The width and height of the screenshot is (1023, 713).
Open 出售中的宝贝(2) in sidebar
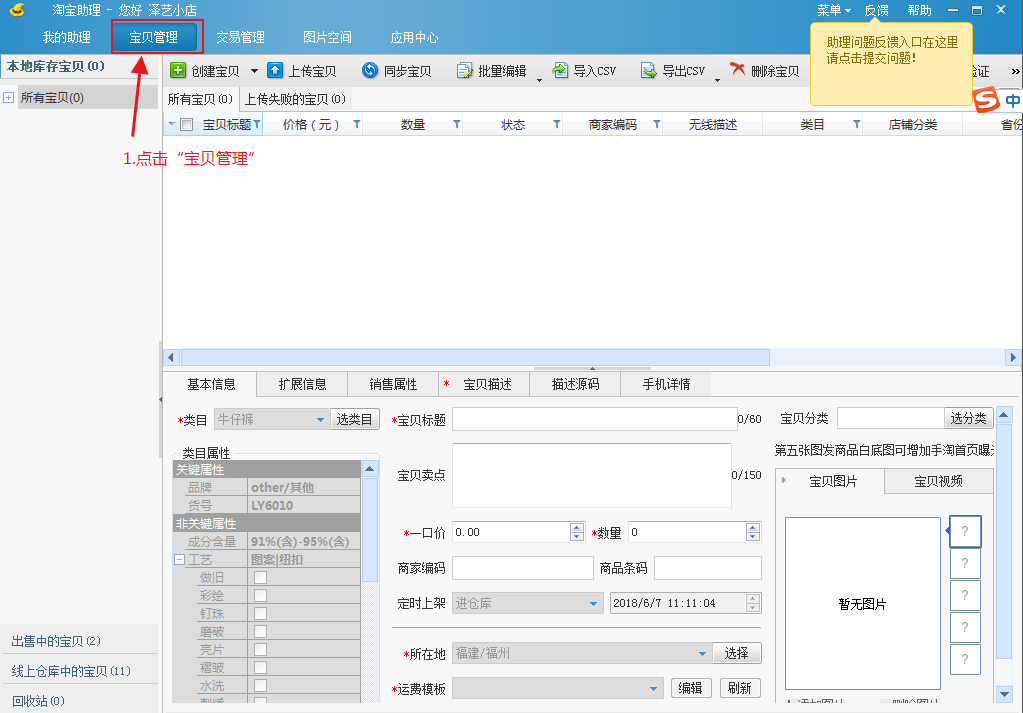pos(56,641)
